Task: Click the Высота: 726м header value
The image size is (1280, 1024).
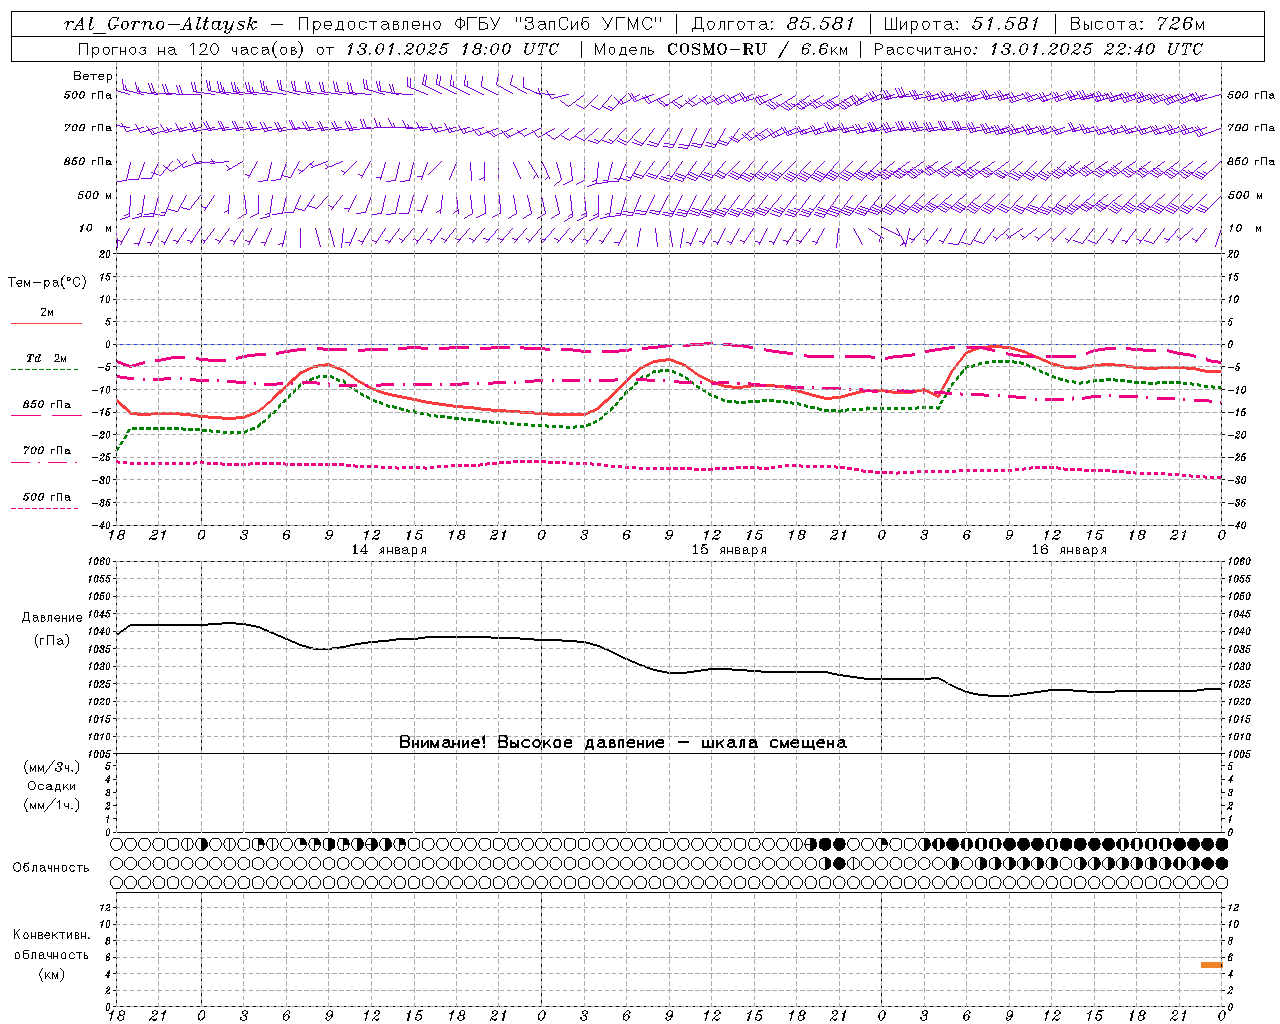Action: (1137, 24)
